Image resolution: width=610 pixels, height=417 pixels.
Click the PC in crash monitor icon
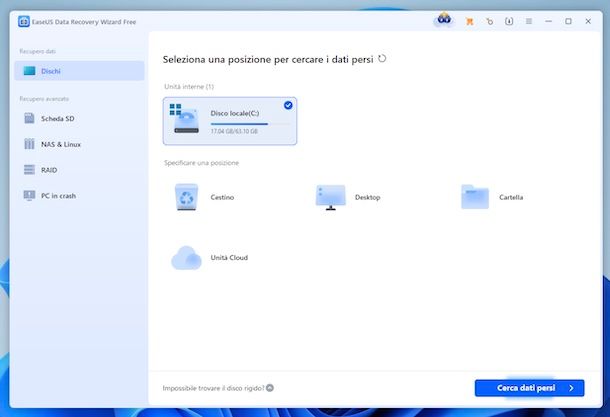pyautogui.click(x=29, y=196)
